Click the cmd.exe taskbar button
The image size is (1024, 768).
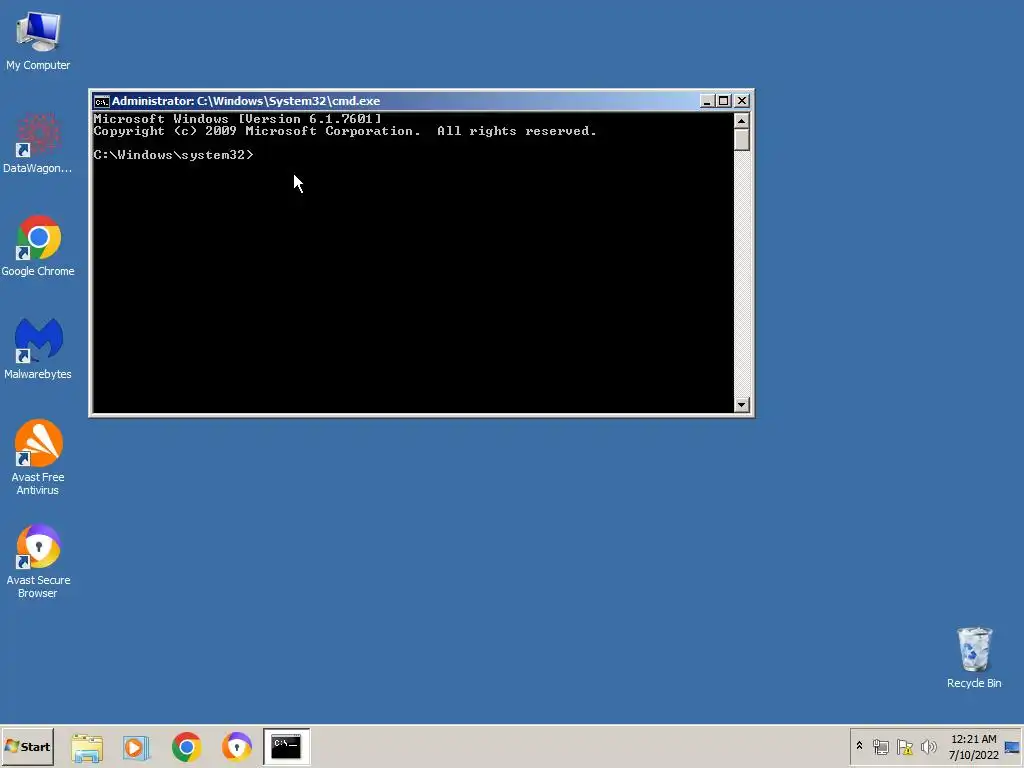pyautogui.click(x=286, y=746)
